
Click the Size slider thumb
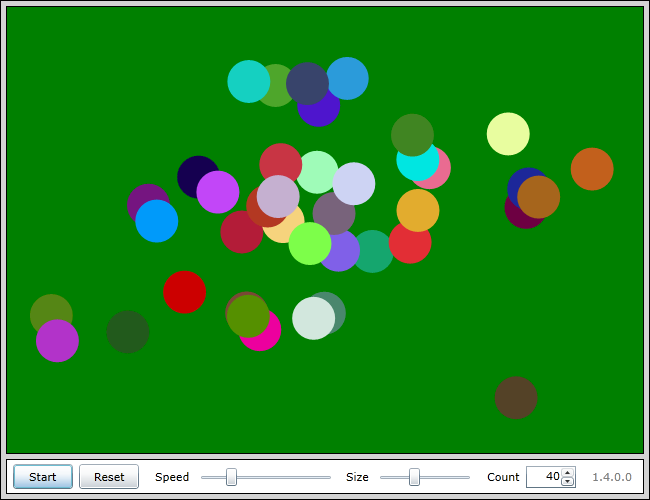coord(414,477)
